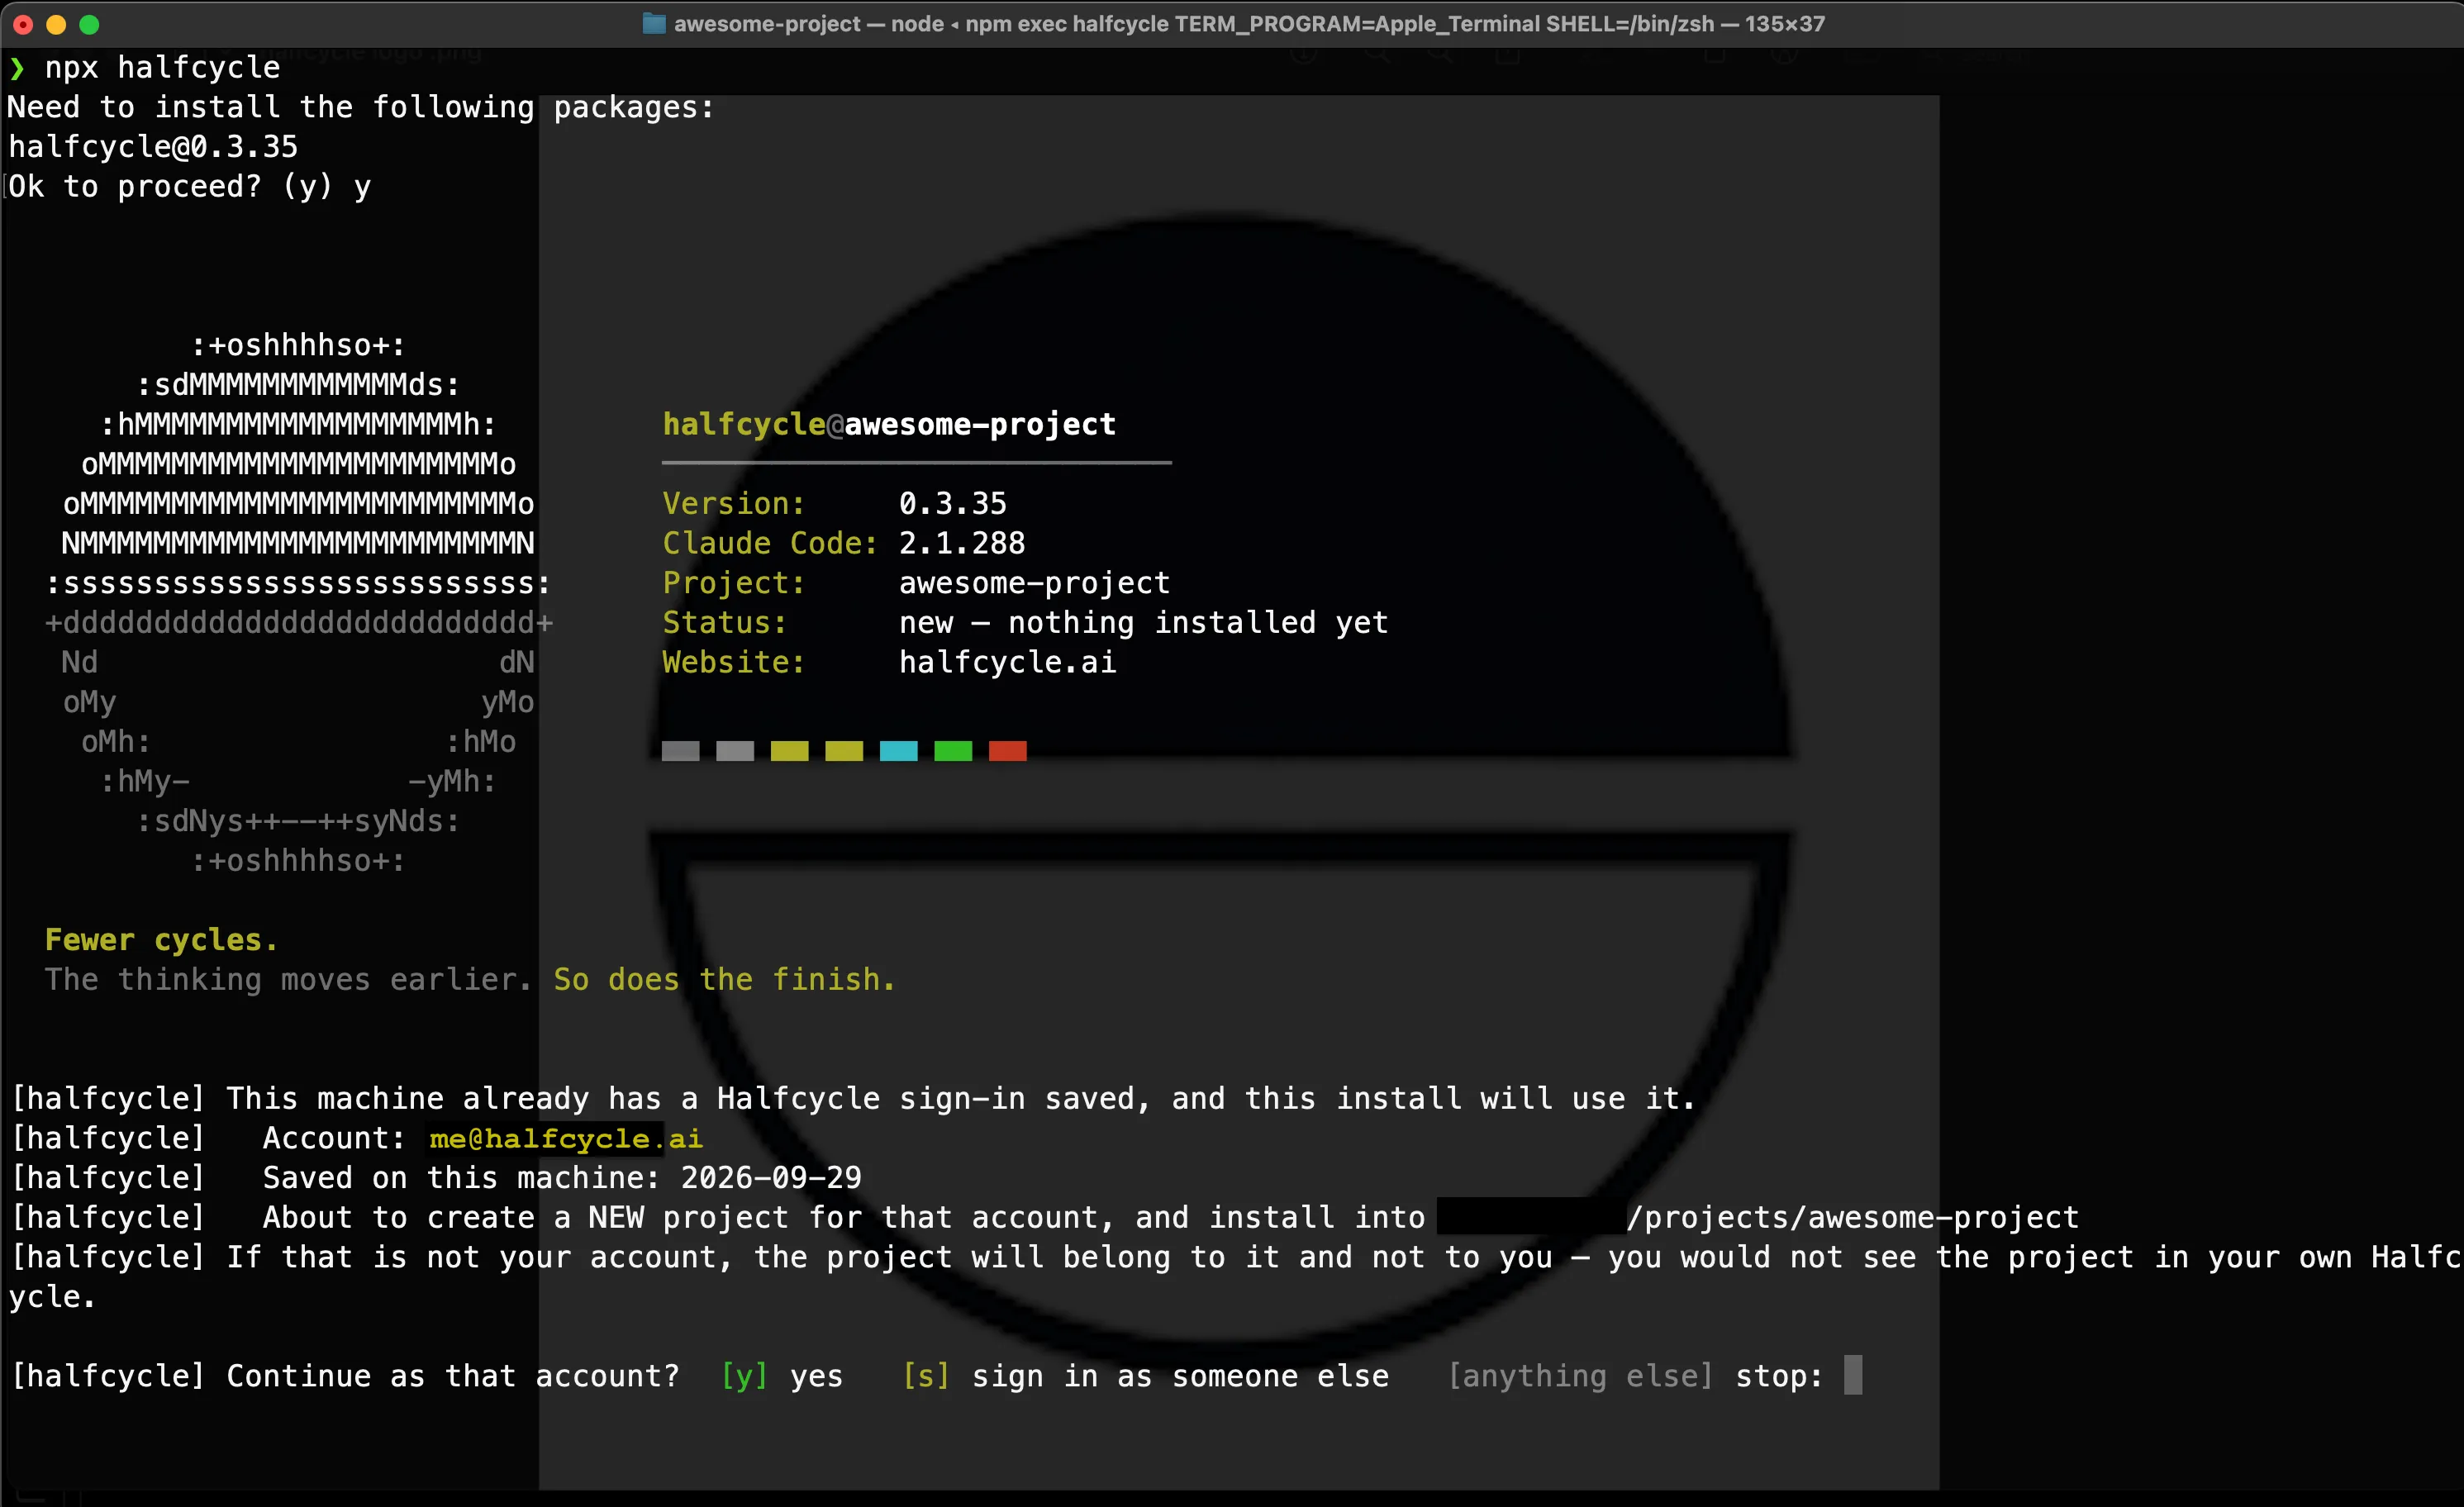Click the ASCII logo line ':+oshhhhso+:' at top
Image resolution: width=2464 pixels, height=1507 pixels.
click(x=298, y=345)
